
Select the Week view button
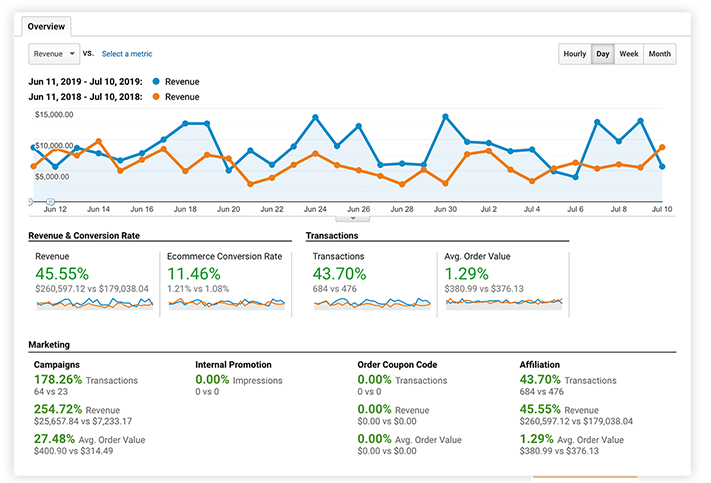[628, 54]
